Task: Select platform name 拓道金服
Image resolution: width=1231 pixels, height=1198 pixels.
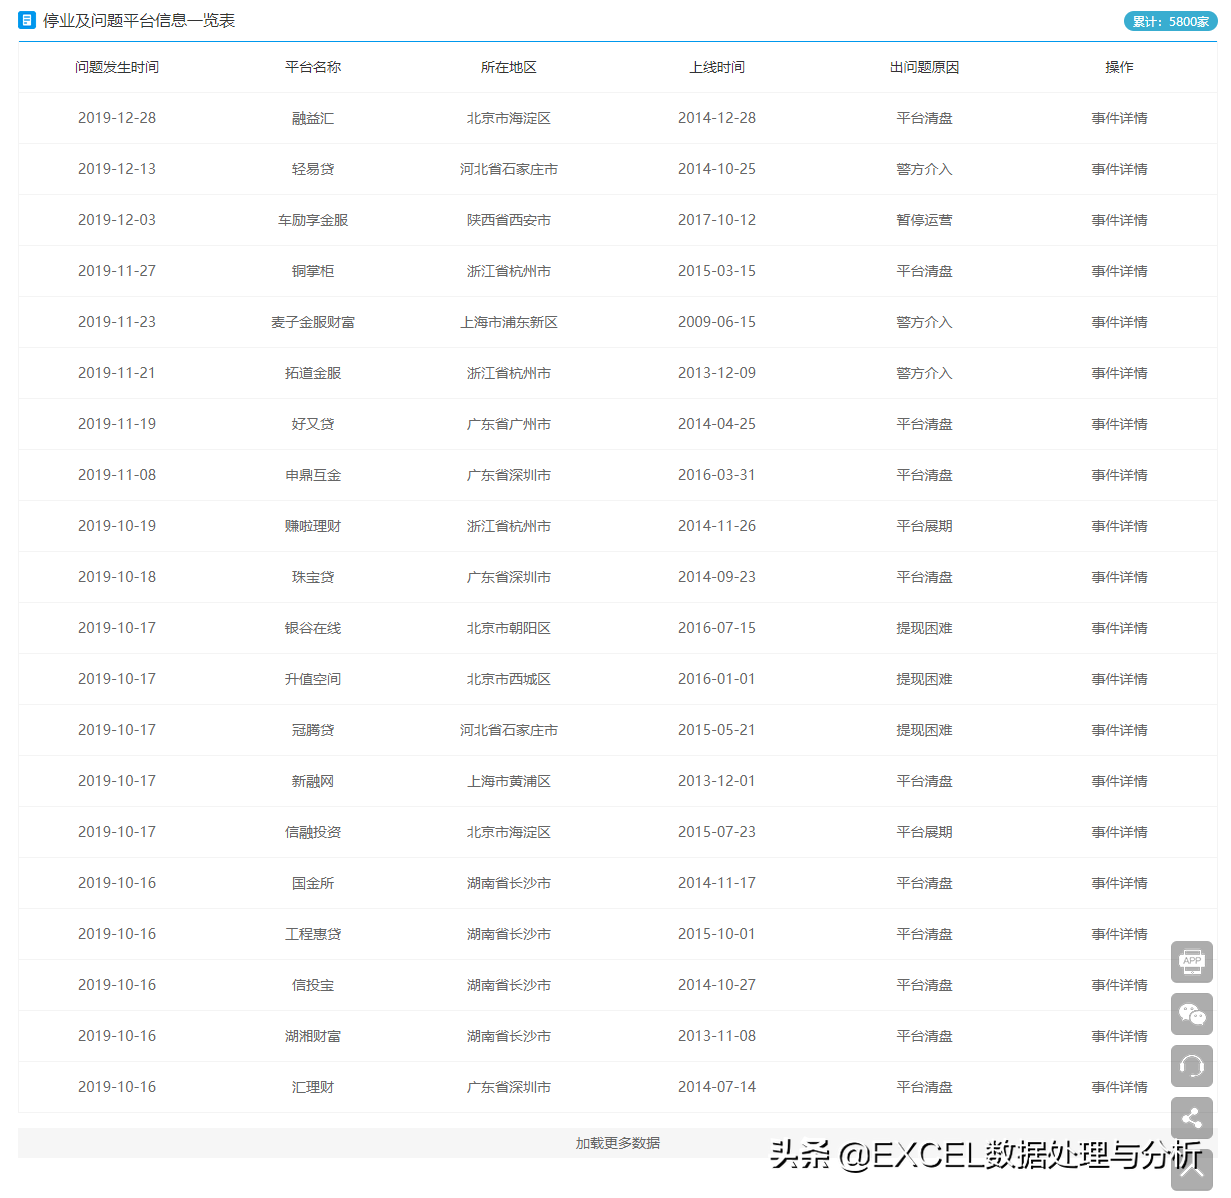Action: tap(313, 373)
